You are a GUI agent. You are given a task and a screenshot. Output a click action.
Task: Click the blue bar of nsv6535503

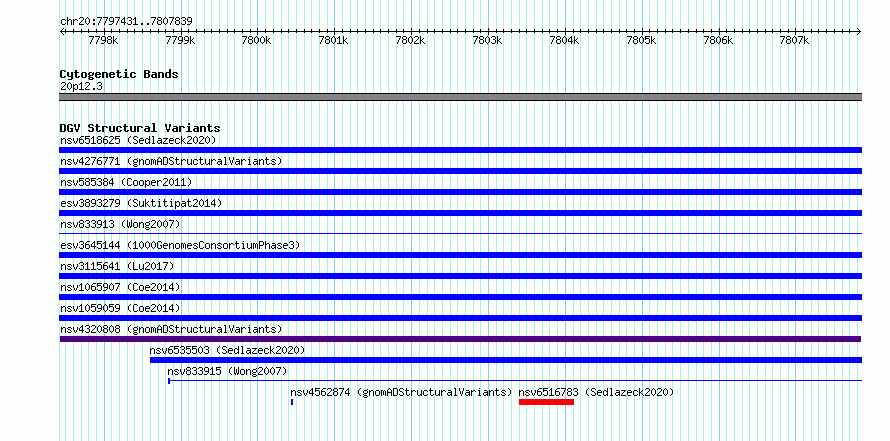[x=506, y=360]
